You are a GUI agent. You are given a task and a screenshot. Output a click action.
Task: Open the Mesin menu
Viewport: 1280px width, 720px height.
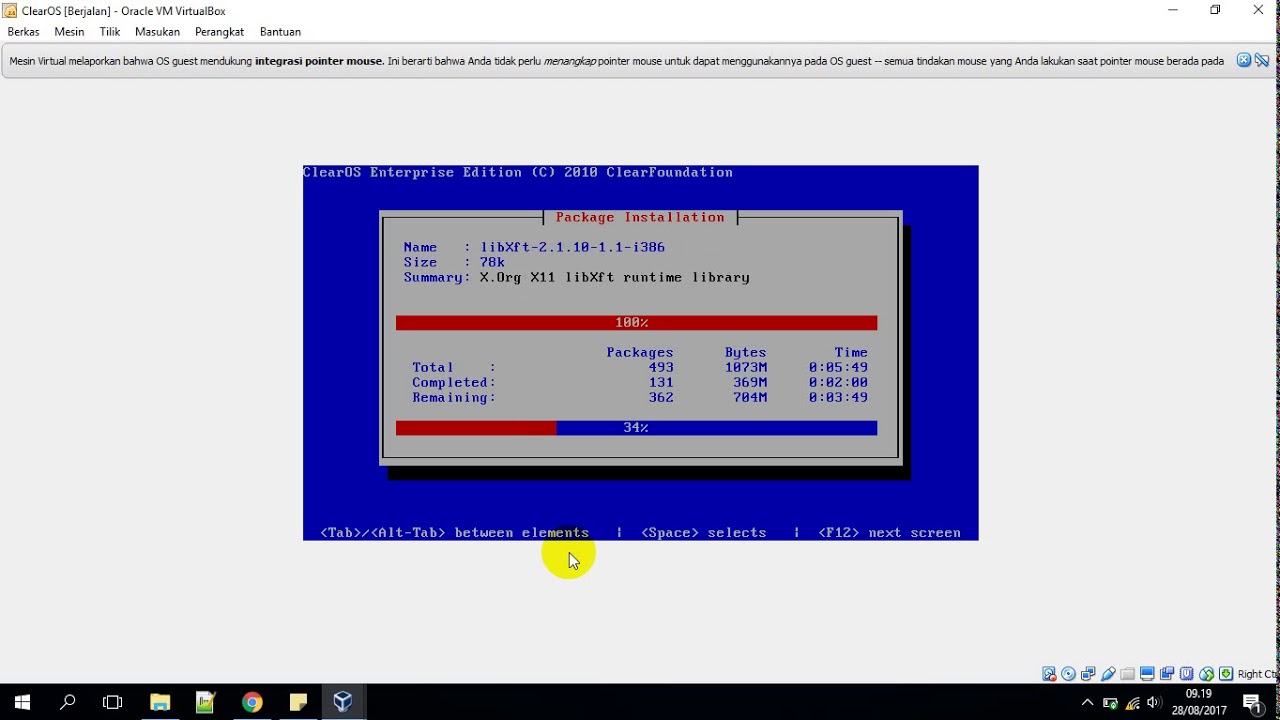coord(69,32)
